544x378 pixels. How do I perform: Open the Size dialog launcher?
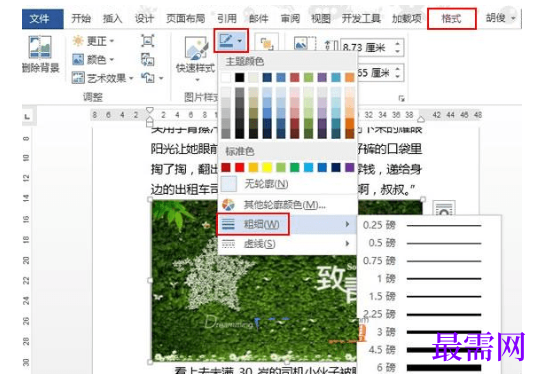(x=402, y=98)
